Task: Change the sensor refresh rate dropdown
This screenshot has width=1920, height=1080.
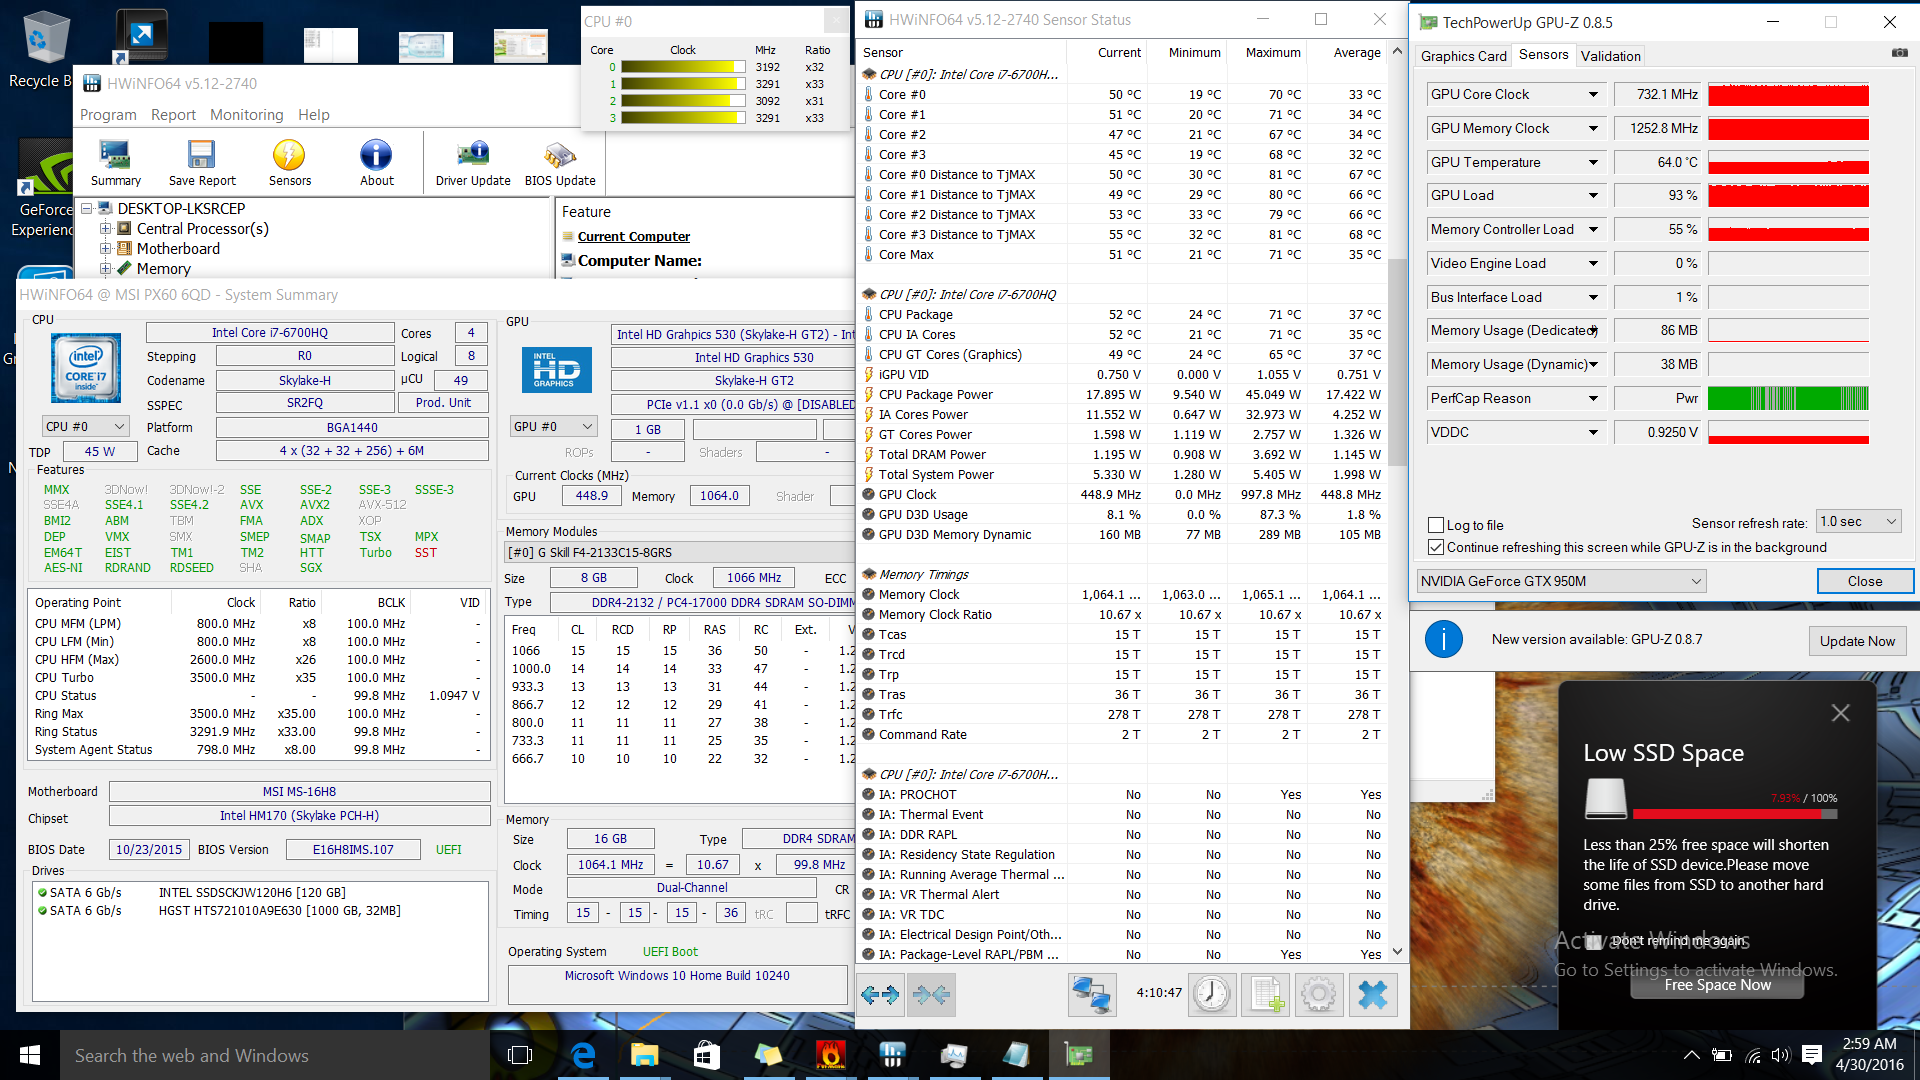Action: (x=1858, y=522)
